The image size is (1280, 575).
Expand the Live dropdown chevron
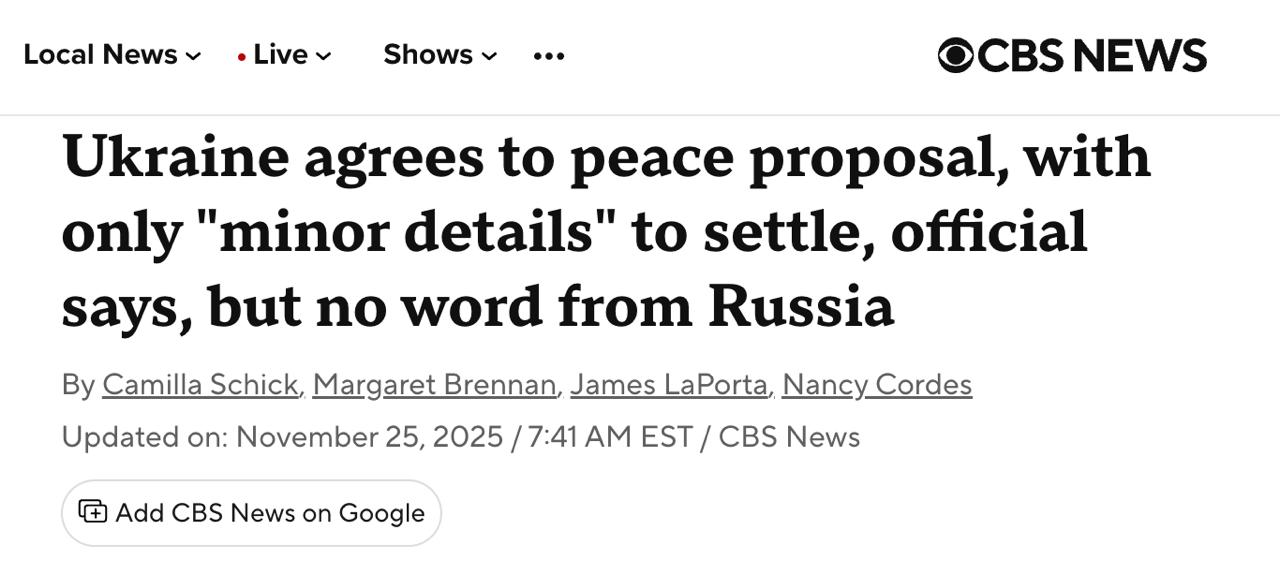pos(323,57)
